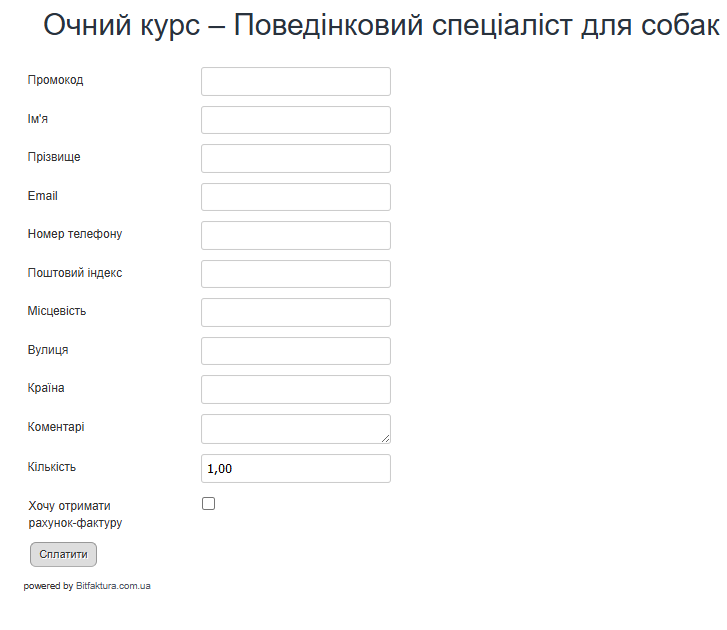This screenshot has width=727, height=630.
Task: Select the Місцевість text field
Action: [x=295, y=312]
